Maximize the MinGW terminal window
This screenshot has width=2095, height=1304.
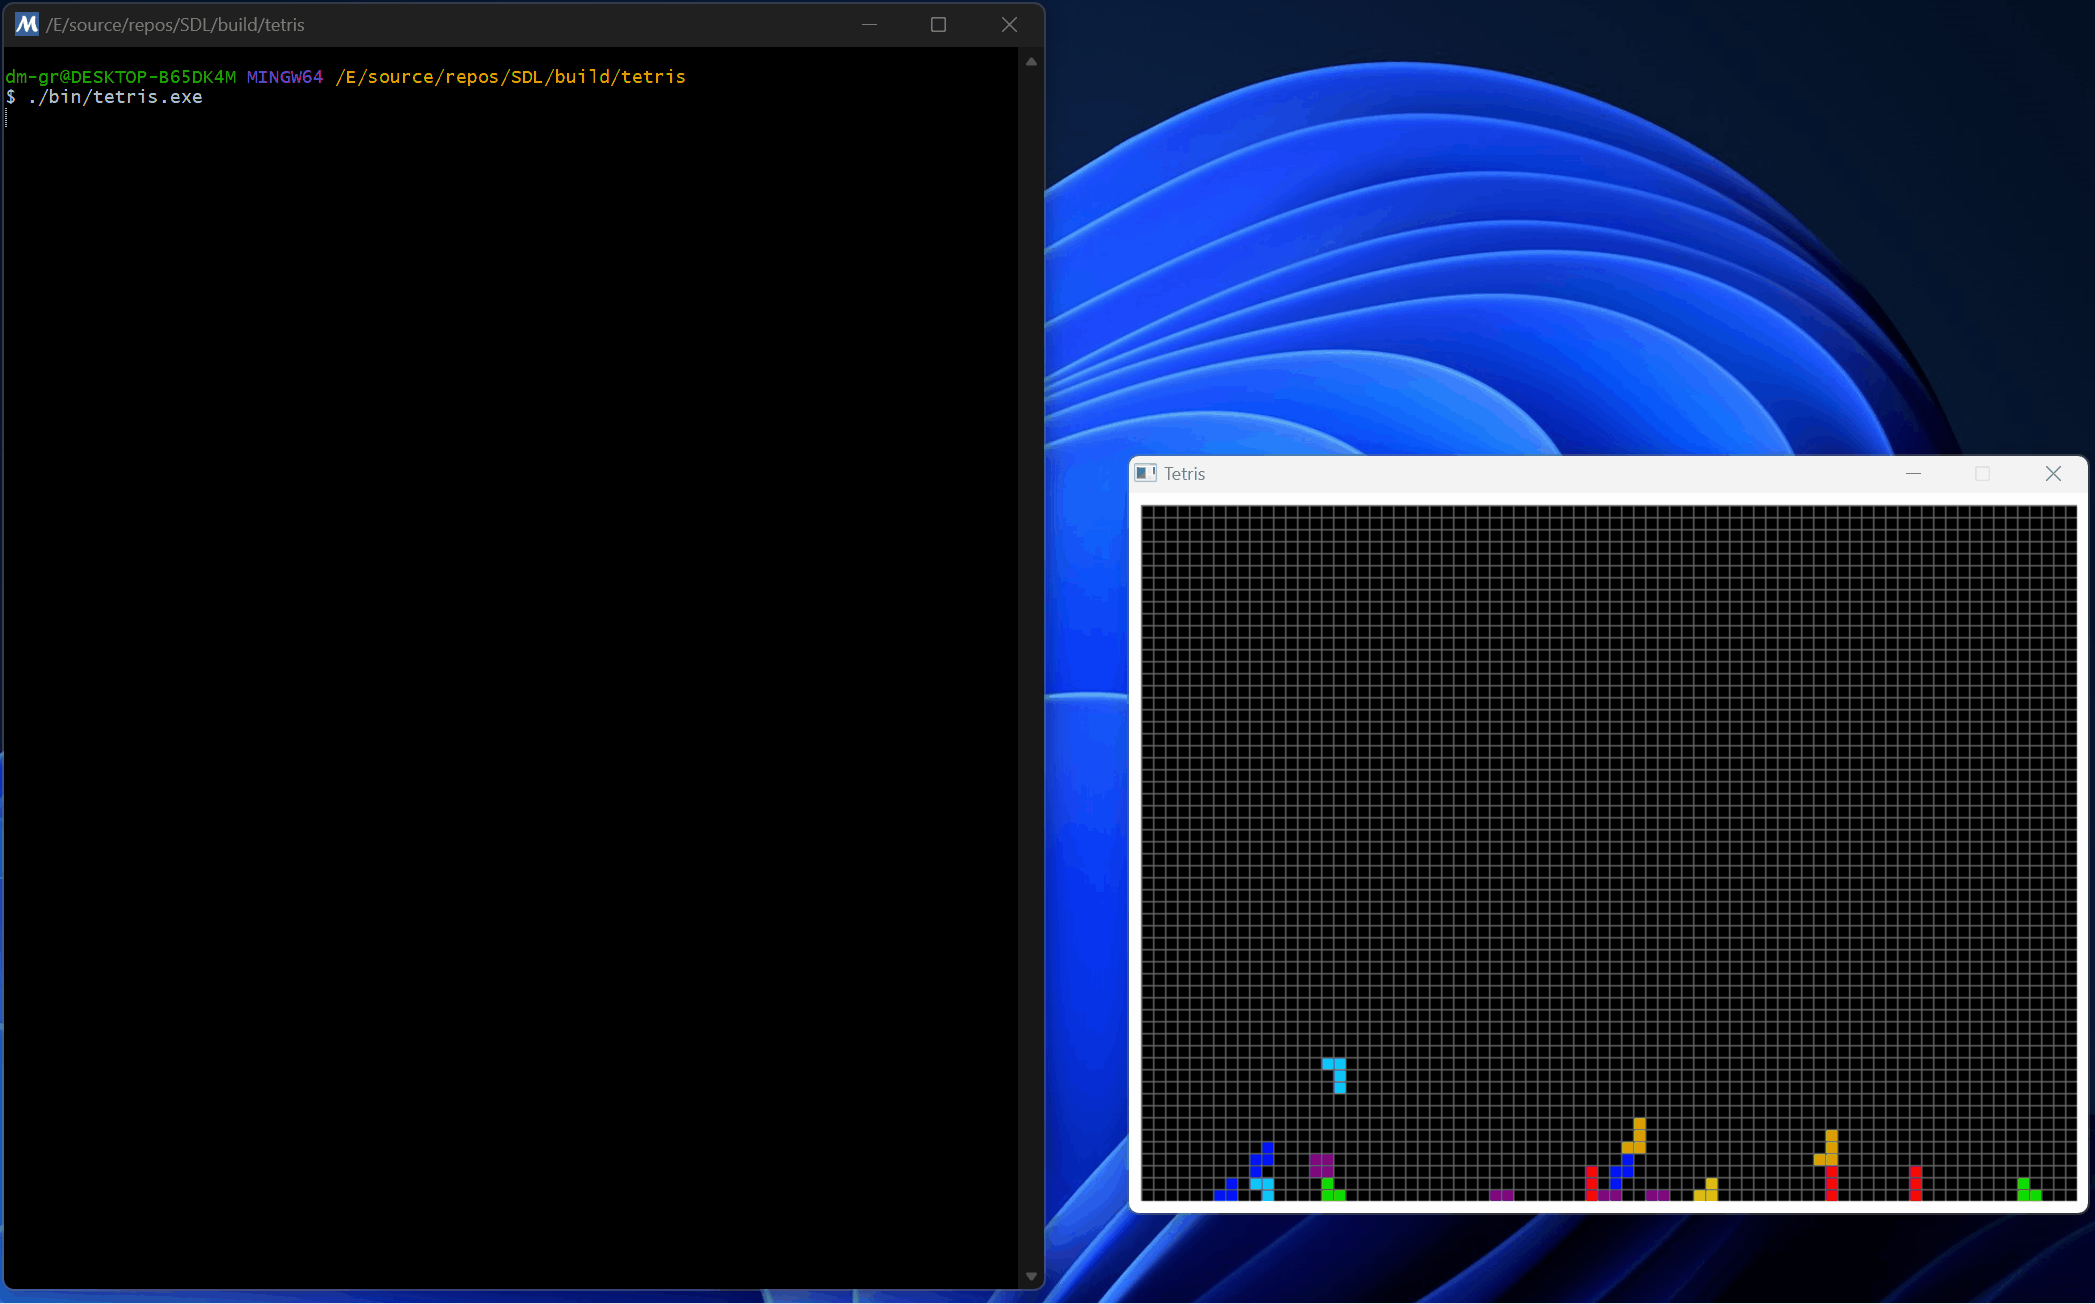[x=938, y=24]
